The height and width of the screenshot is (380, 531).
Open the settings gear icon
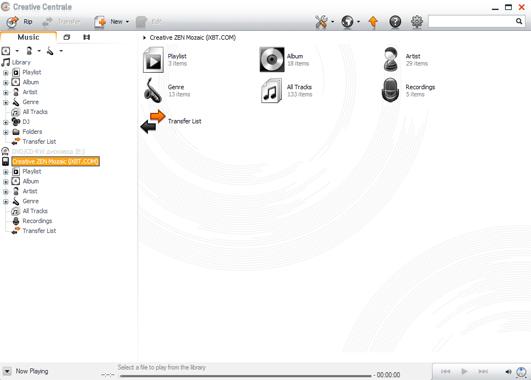pos(417,22)
